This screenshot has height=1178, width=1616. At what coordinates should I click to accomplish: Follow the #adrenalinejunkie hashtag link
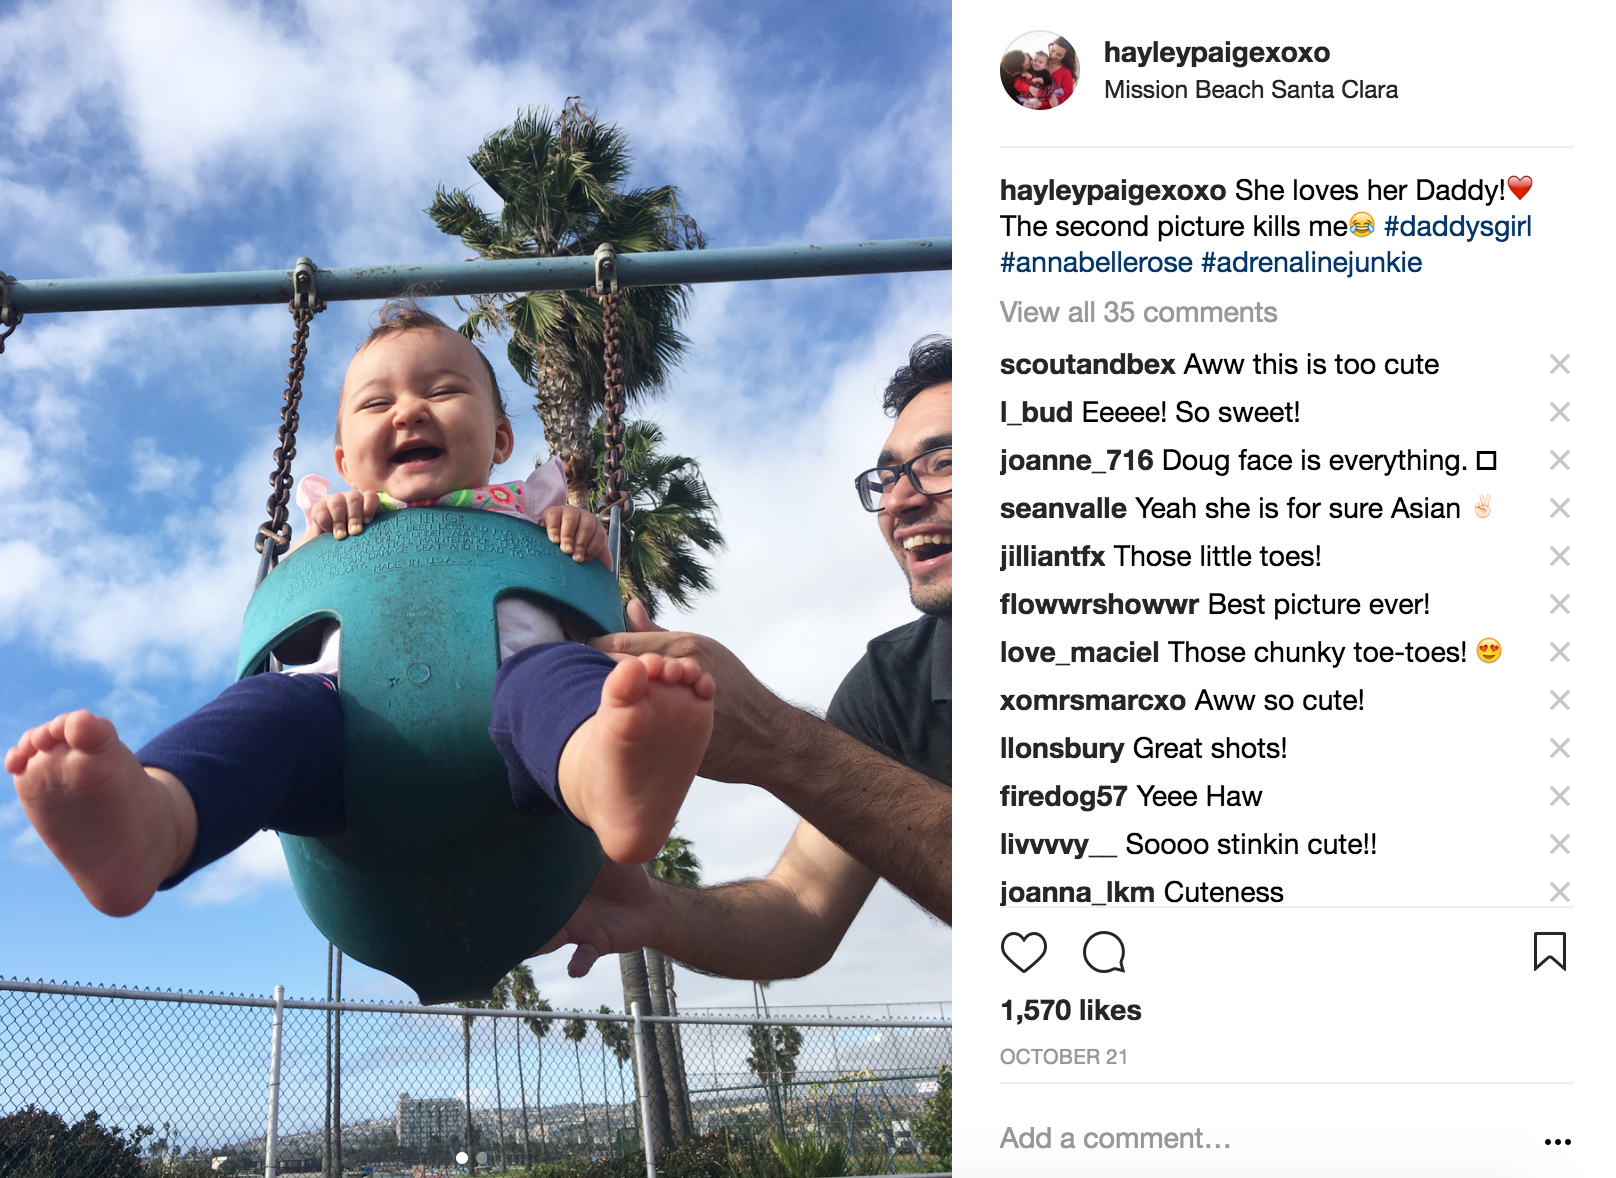(1311, 262)
